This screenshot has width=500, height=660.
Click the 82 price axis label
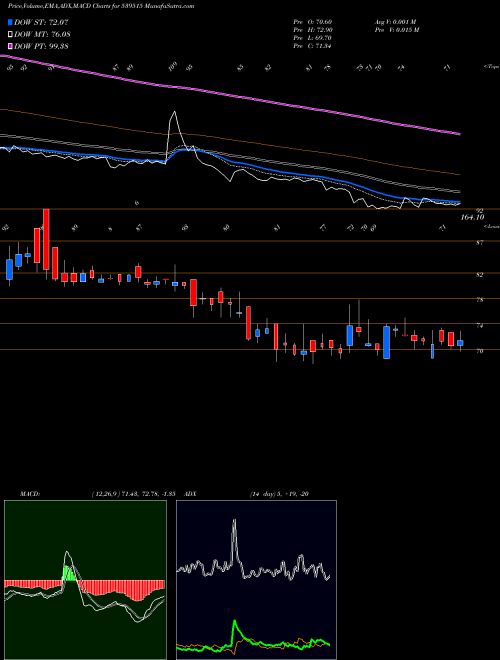[x=480, y=274]
